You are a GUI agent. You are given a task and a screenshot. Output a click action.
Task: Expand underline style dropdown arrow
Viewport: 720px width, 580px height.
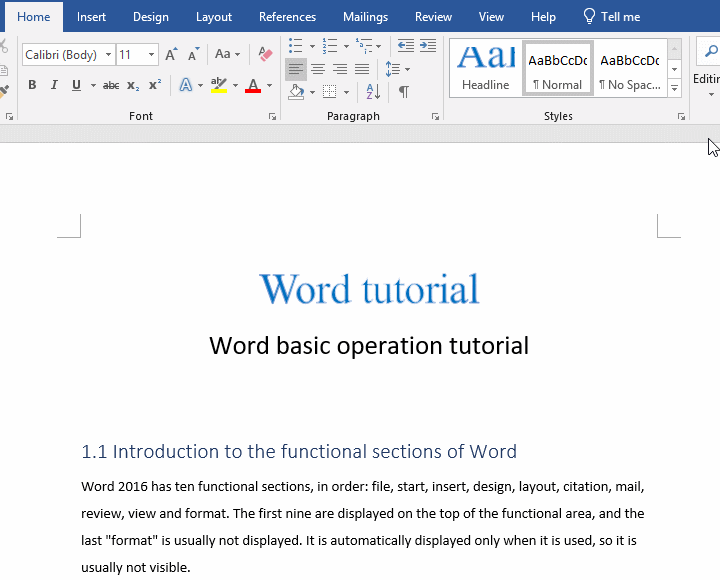click(x=93, y=85)
